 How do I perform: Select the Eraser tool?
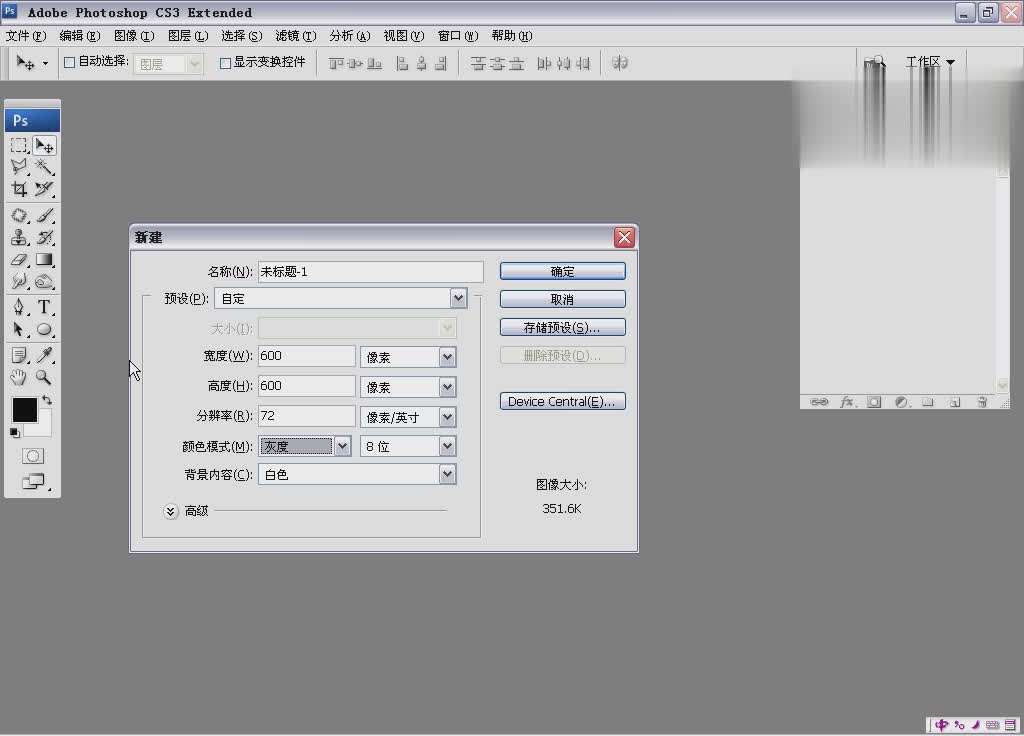tap(19, 259)
